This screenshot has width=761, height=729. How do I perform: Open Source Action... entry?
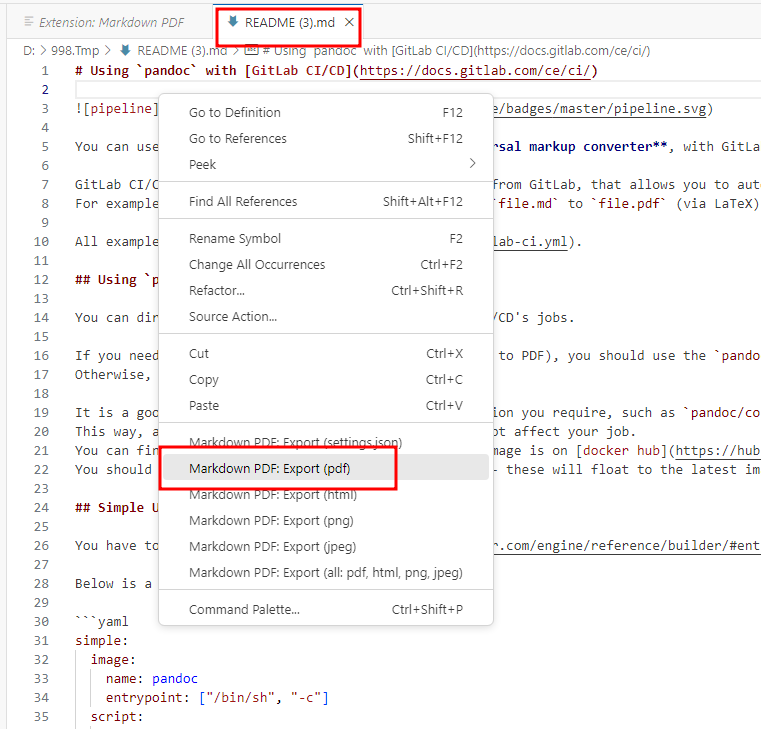326,316
